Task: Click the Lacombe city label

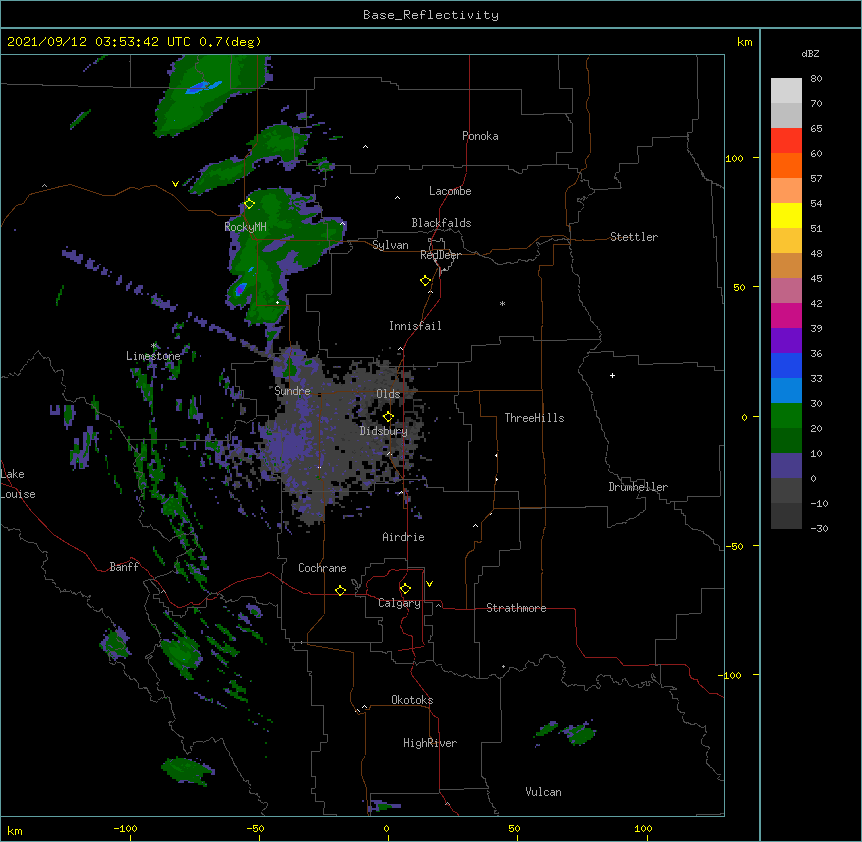Action: 450,191
